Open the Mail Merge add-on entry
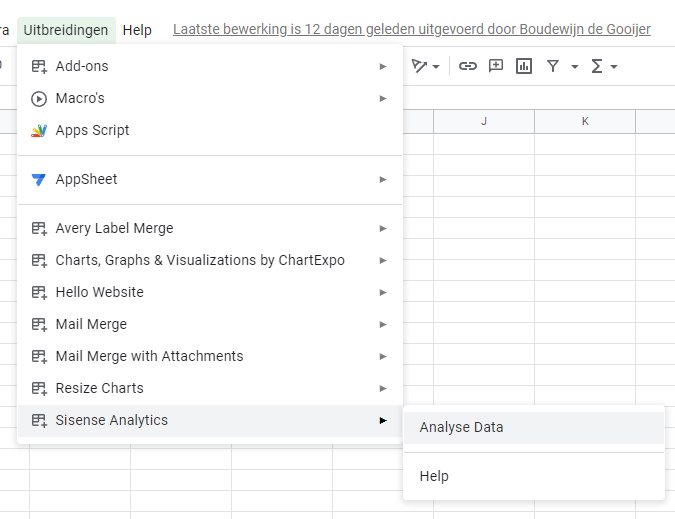 pyautogui.click(x=210, y=324)
